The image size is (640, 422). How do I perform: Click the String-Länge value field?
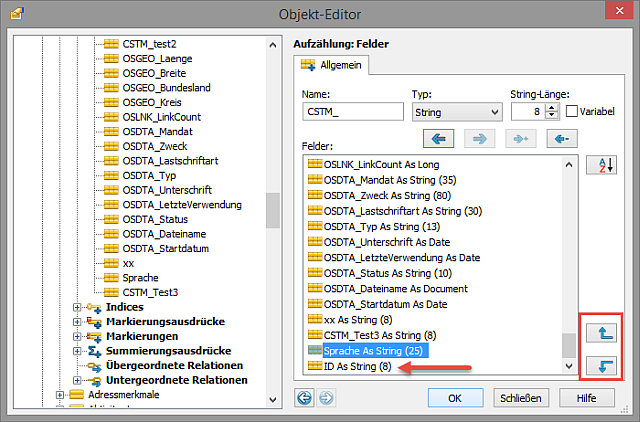tap(529, 111)
